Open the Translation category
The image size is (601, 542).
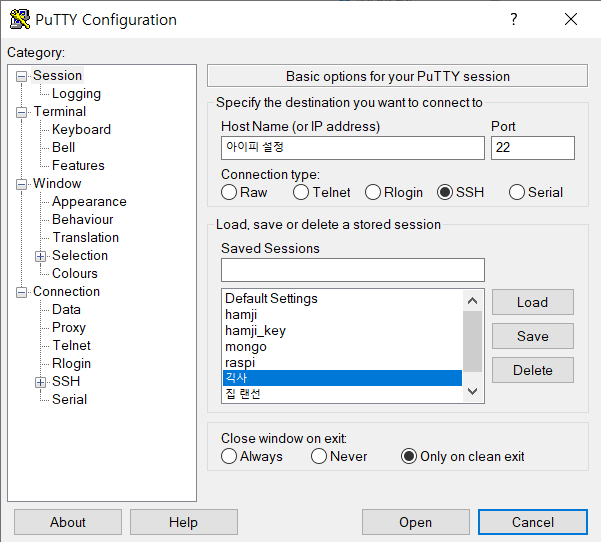[86, 238]
